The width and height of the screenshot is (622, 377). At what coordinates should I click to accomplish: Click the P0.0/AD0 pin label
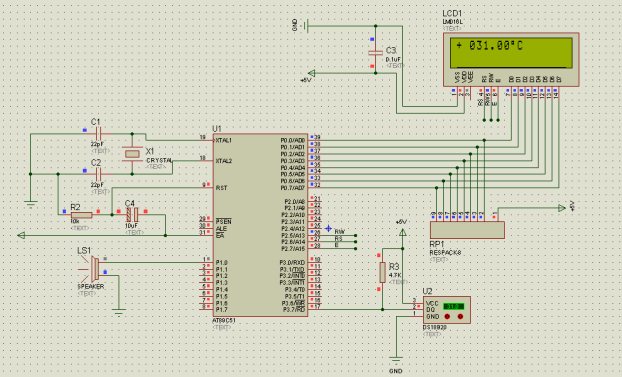(293, 140)
